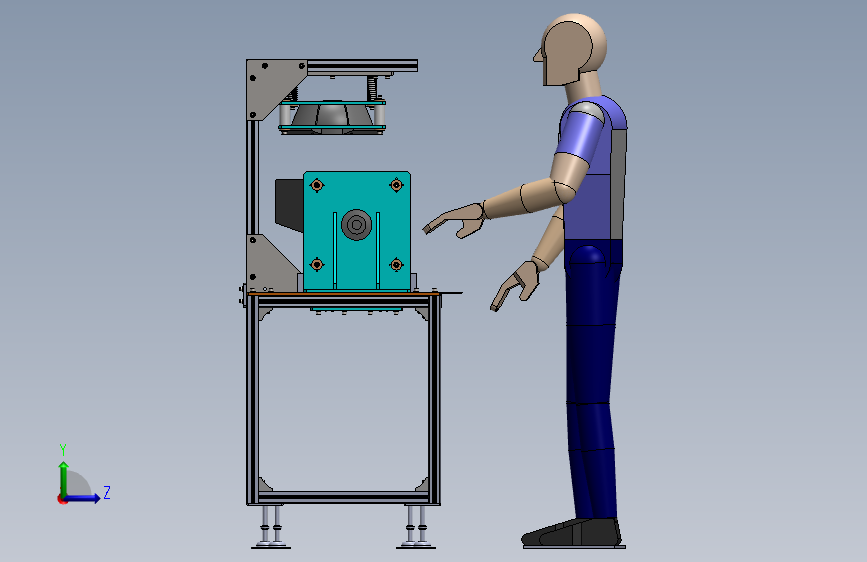
Task: Select the mannequin's black shoe
Action: click(572, 533)
